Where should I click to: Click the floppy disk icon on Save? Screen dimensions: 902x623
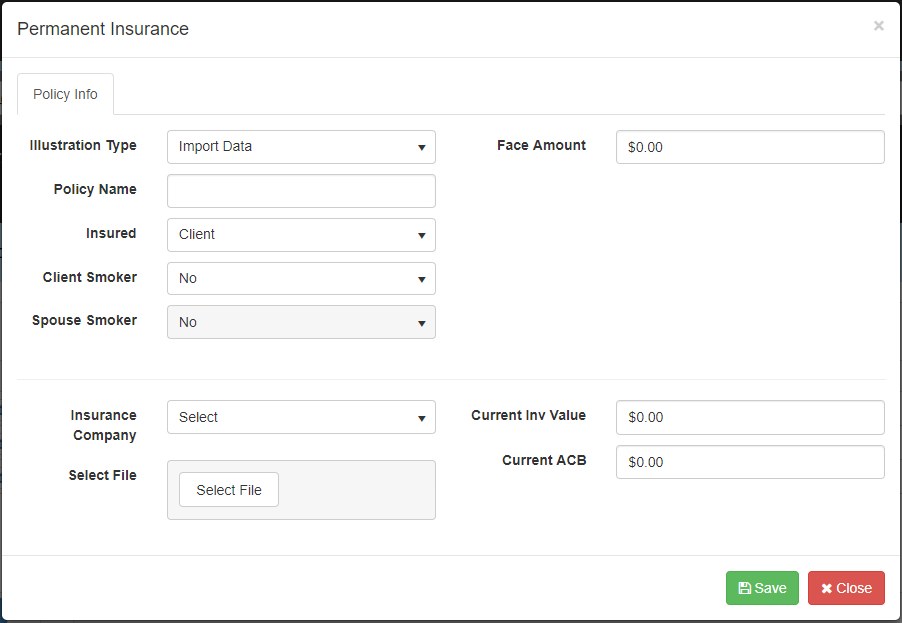(x=745, y=589)
